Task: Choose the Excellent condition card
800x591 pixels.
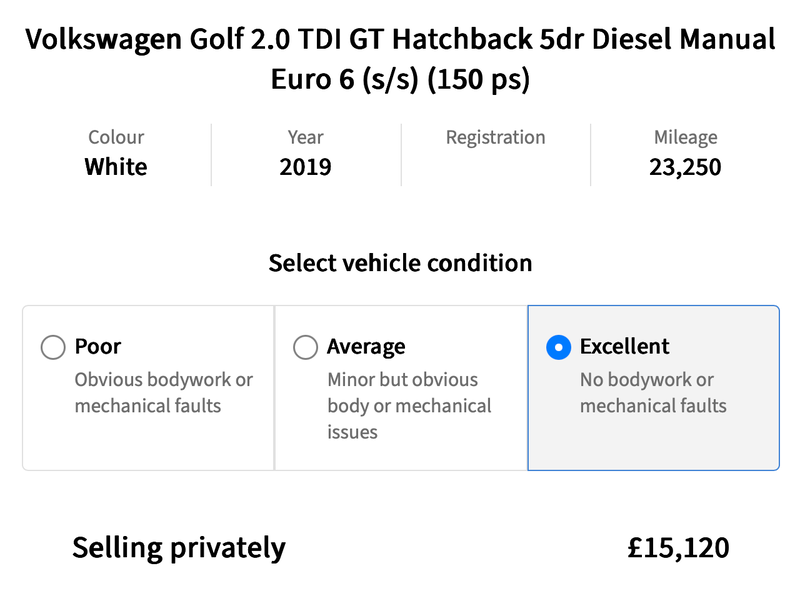Action: click(654, 388)
